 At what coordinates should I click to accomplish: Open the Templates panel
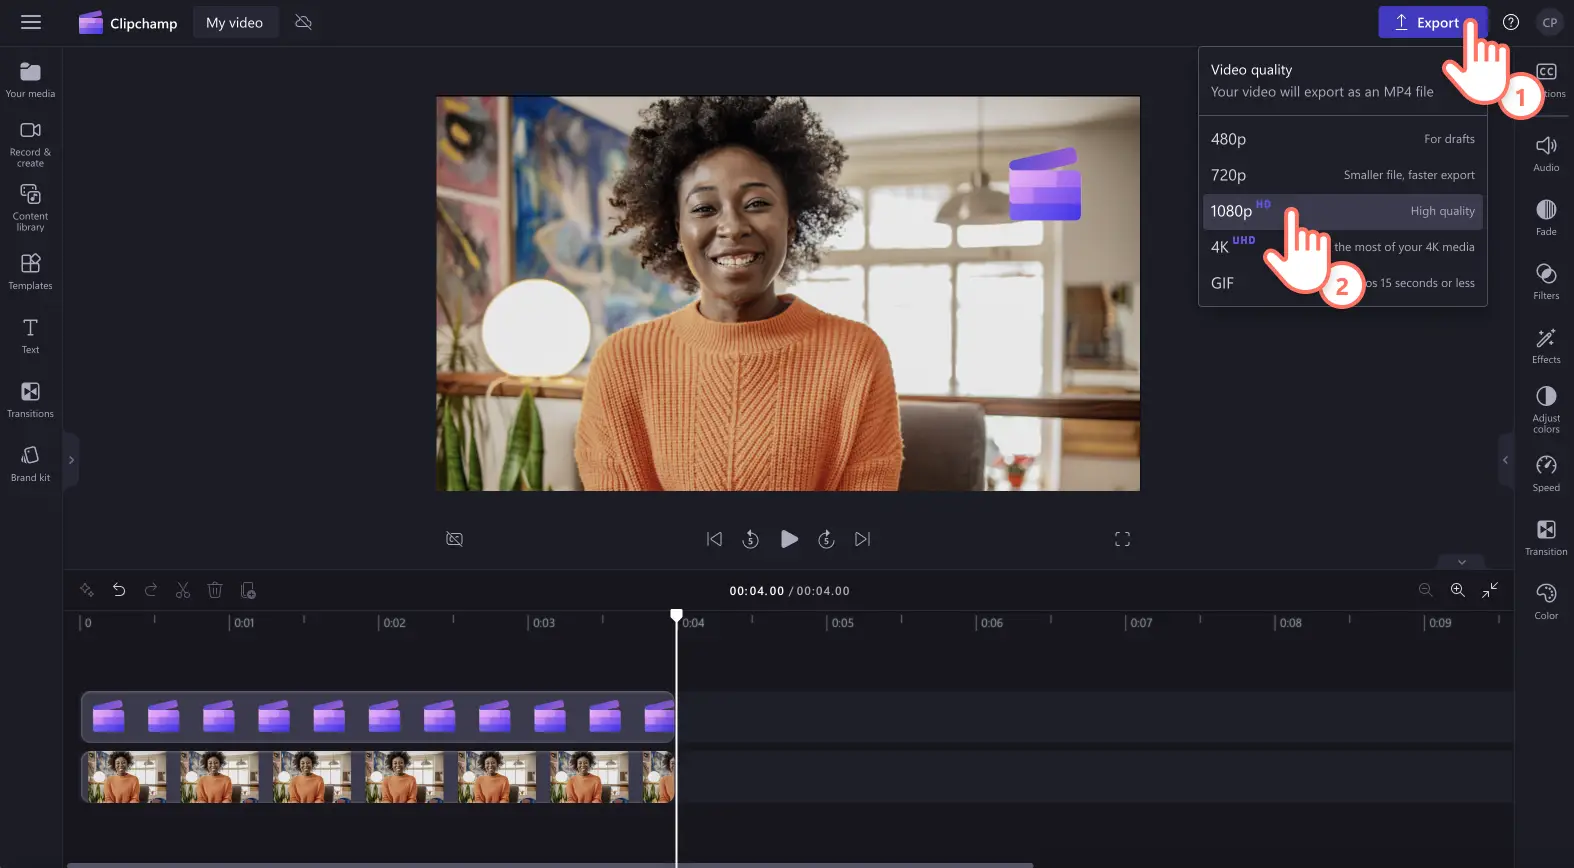(x=30, y=271)
